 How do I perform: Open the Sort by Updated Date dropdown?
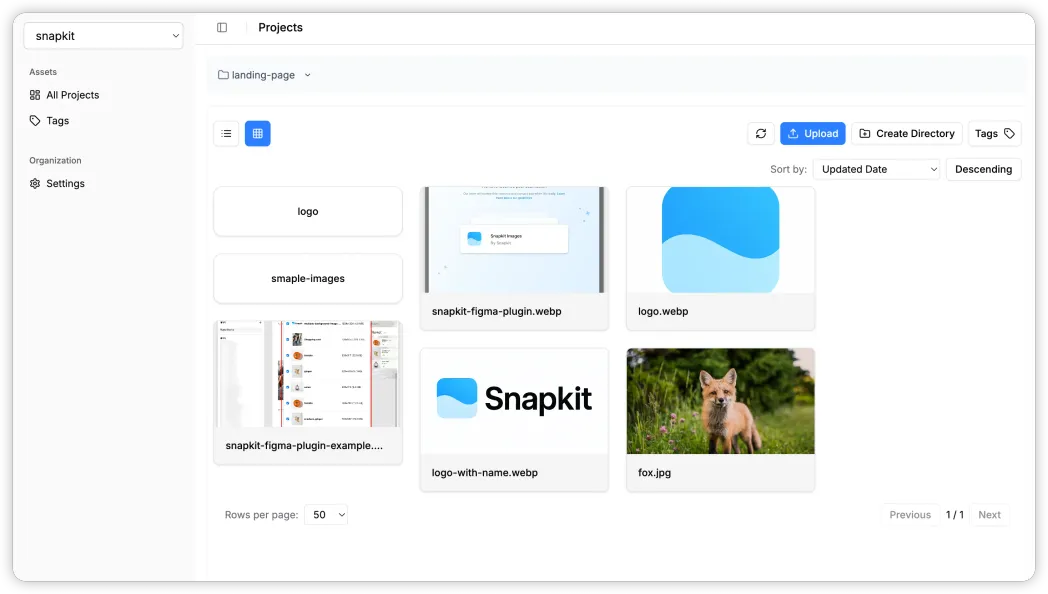pos(877,170)
